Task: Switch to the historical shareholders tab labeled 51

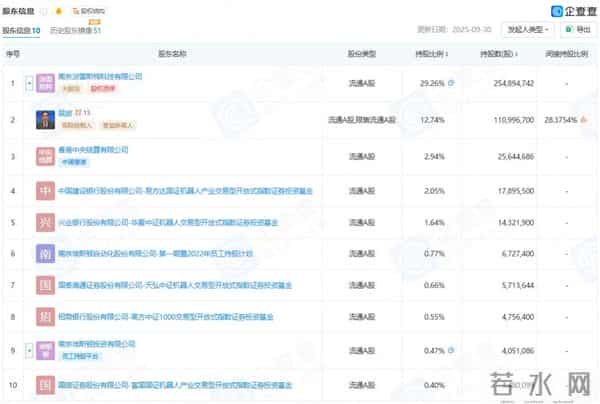Action: (x=75, y=30)
